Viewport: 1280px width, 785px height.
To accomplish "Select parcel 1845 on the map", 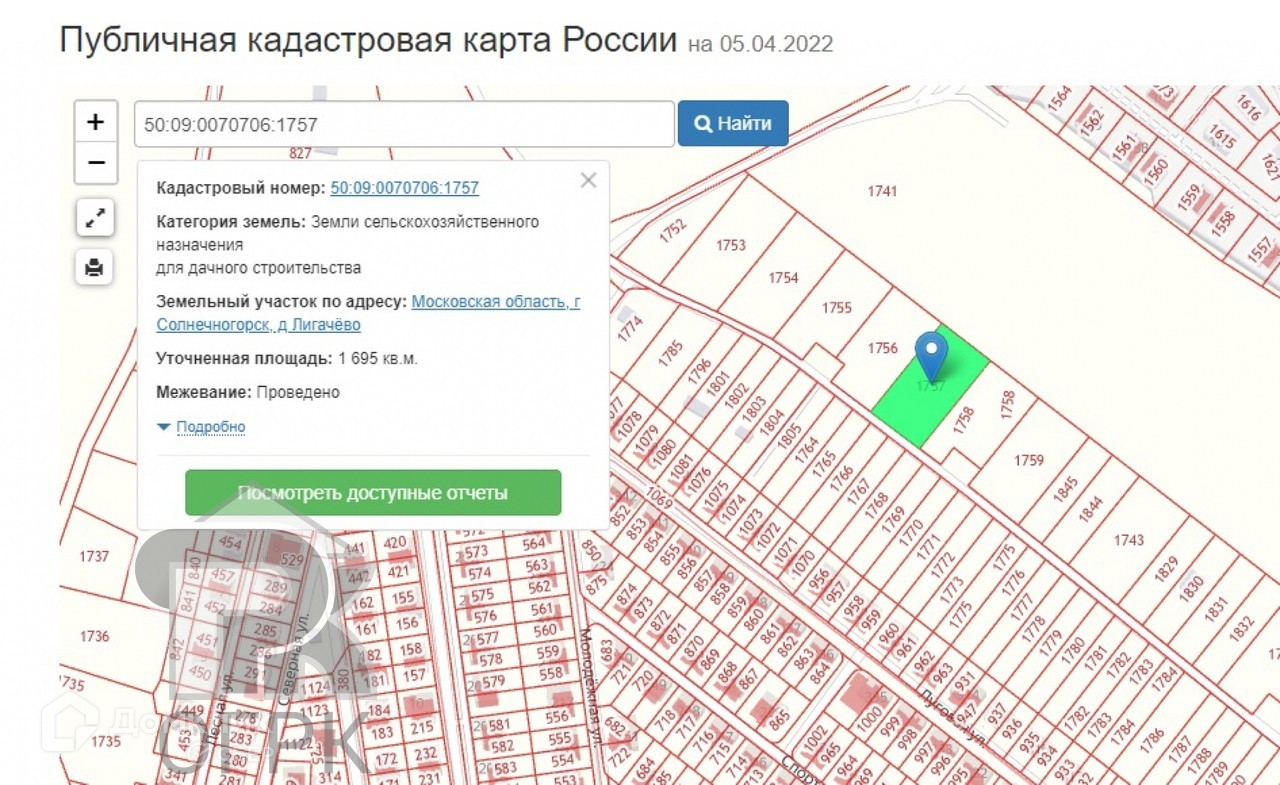I will [1066, 489].
